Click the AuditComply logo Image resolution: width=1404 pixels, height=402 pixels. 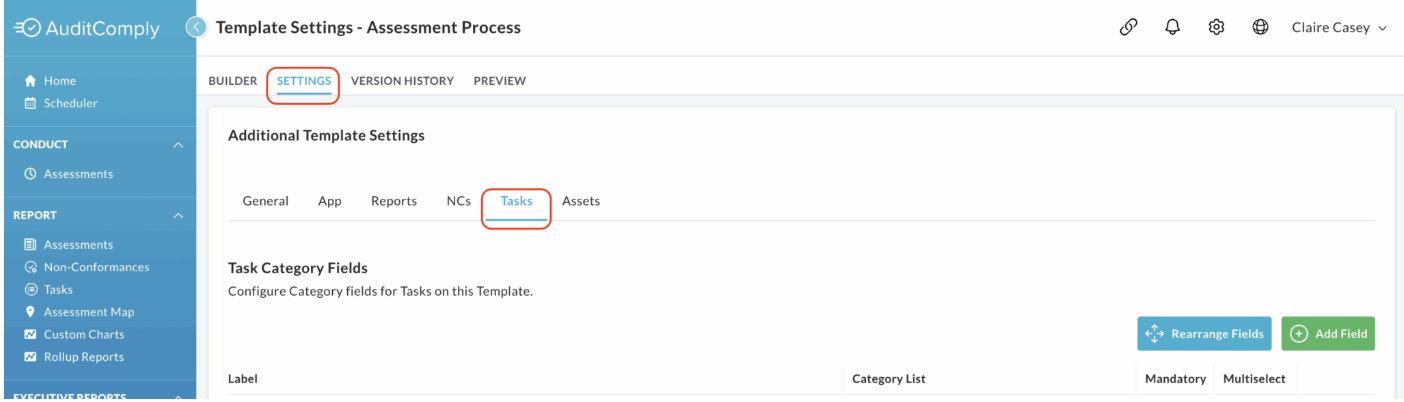point(87,29)
